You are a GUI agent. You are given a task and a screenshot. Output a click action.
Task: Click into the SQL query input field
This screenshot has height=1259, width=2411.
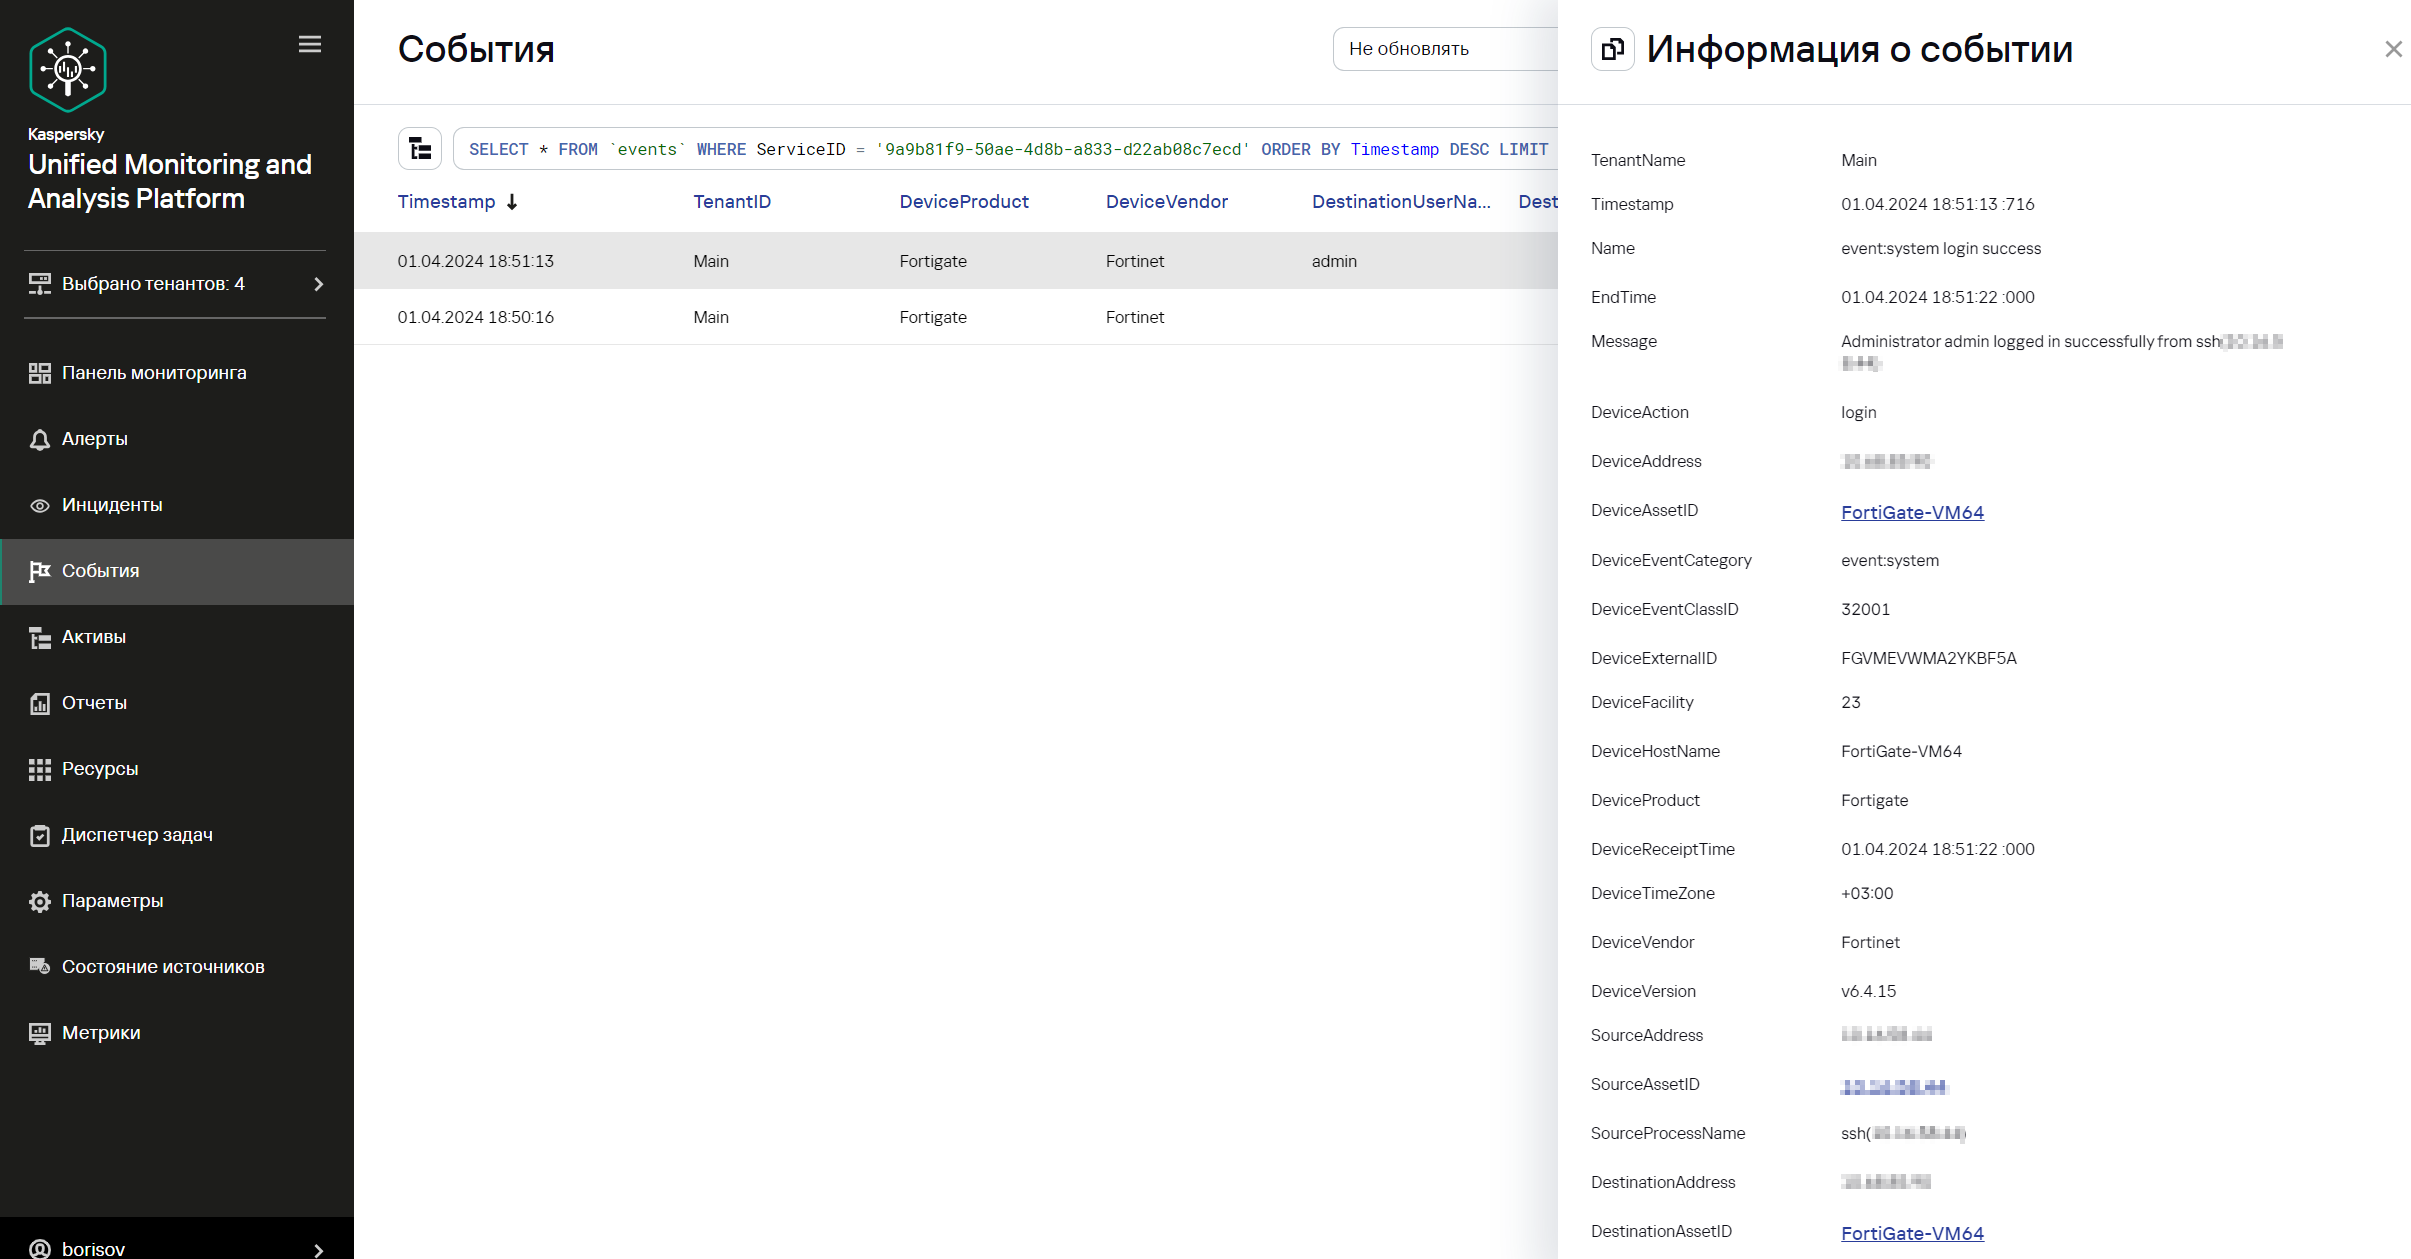[x=1005, y=149]
